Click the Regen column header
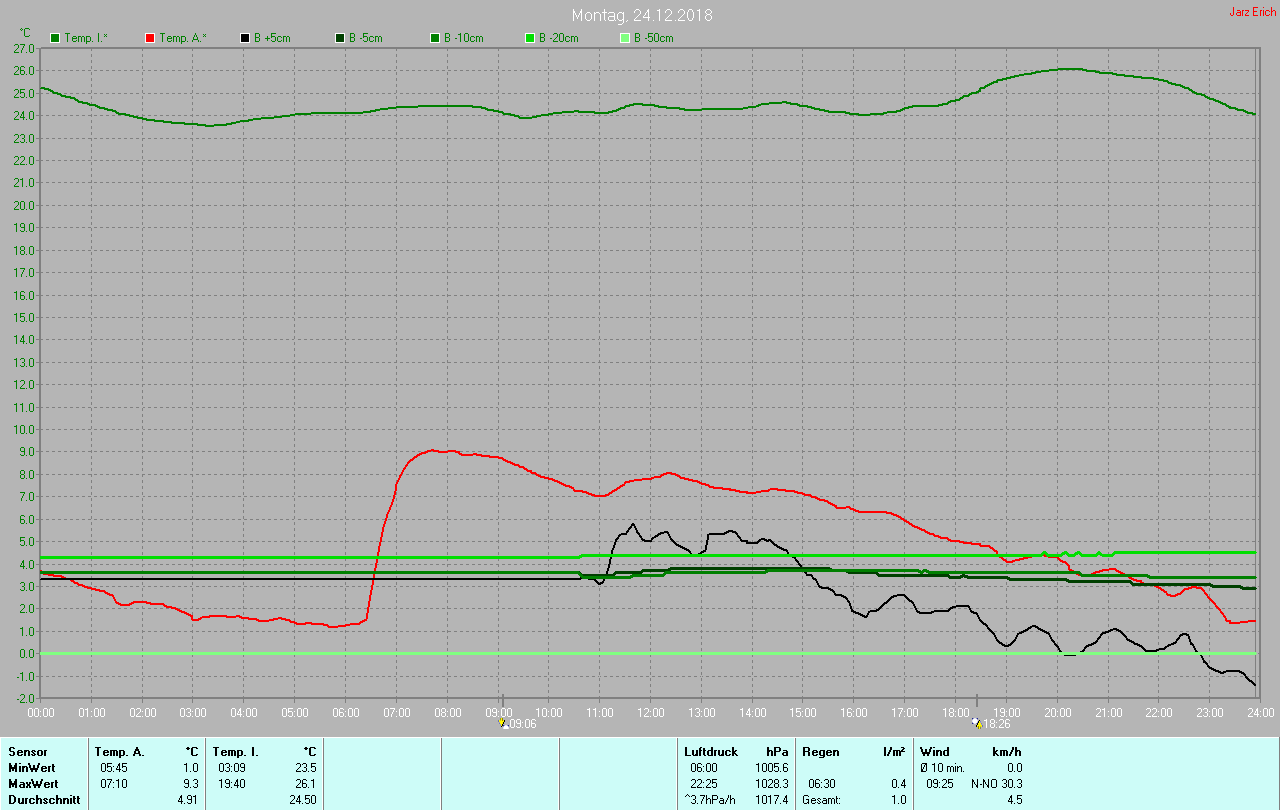The image size is (1280, 810). click(x=820, y=751)
